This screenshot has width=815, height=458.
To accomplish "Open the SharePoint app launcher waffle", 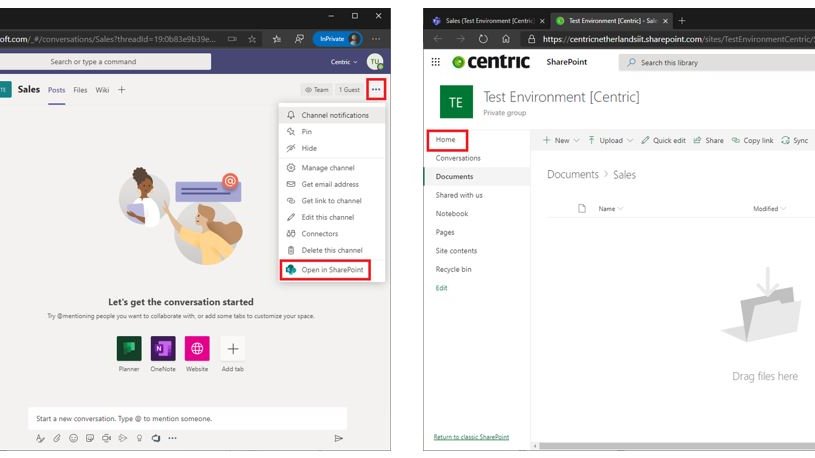I will coord(436,62).
